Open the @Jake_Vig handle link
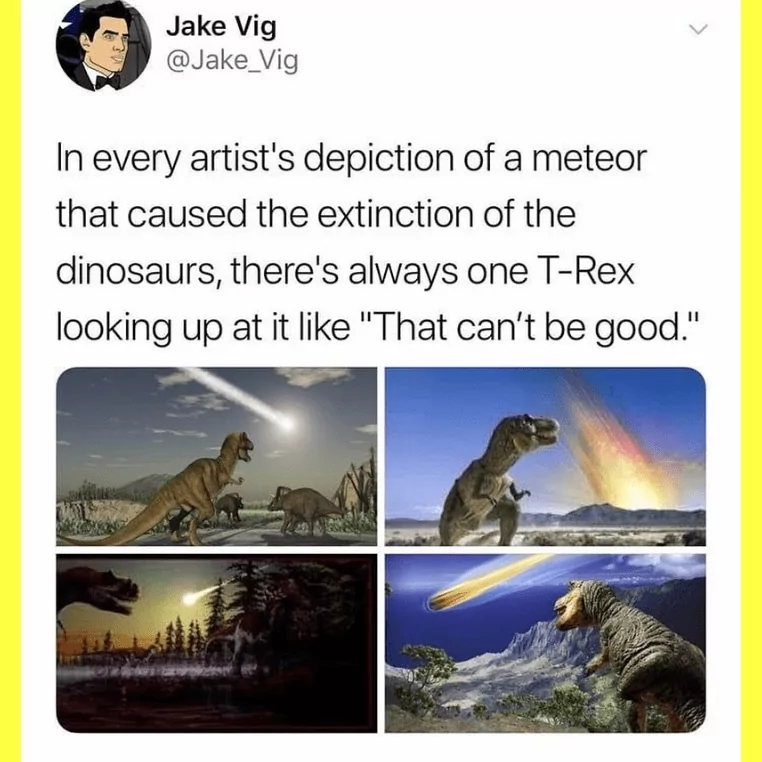The height and width of the screenshot is (762, 762). point(232,61)
